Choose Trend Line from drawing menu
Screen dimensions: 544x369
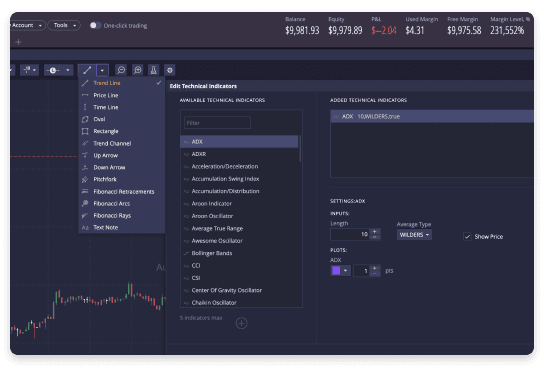(121, 83)
